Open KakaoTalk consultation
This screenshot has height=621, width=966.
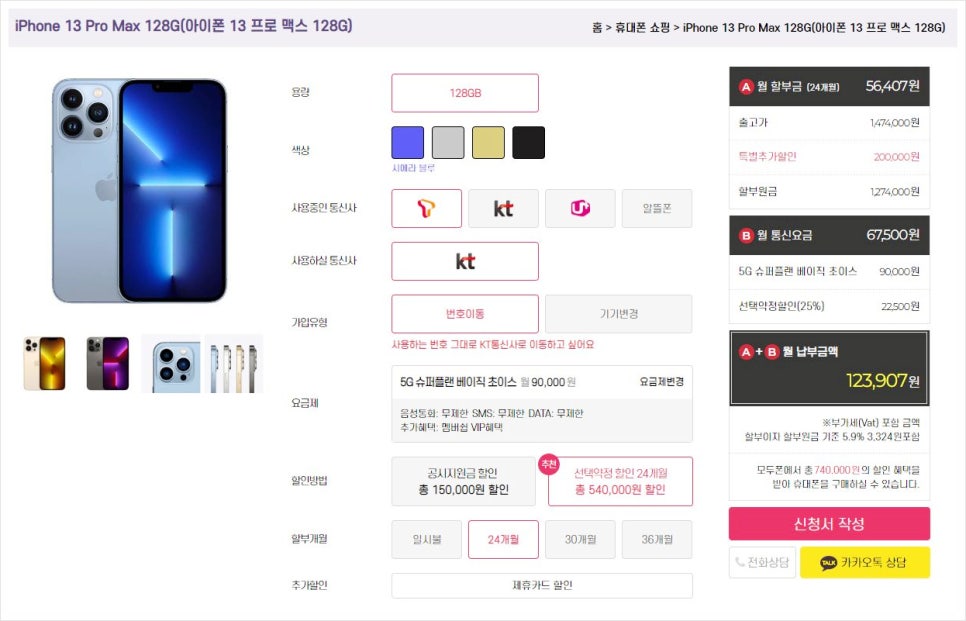coord(864,562)
